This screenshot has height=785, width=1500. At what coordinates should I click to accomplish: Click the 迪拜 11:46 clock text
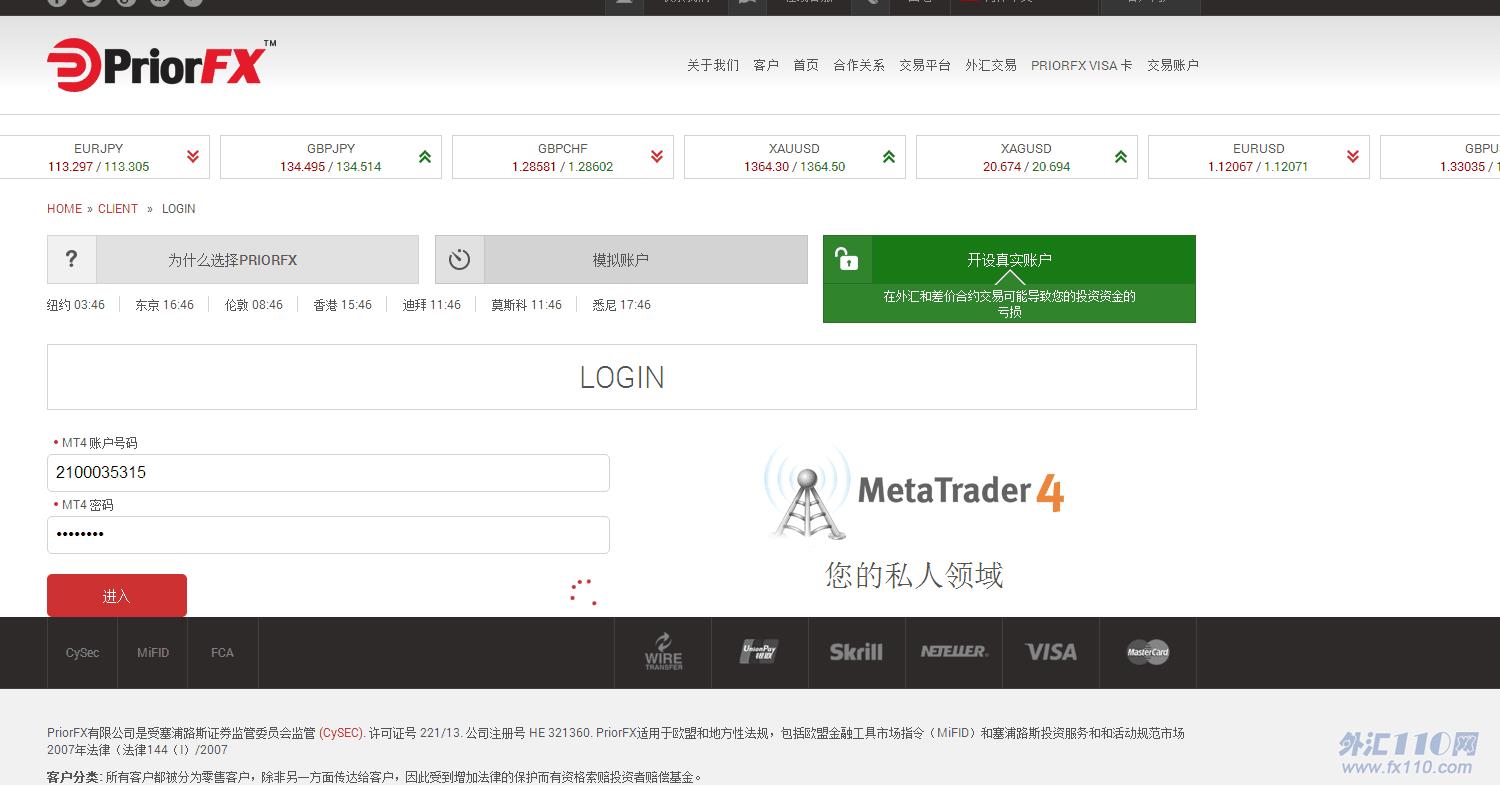432,305
